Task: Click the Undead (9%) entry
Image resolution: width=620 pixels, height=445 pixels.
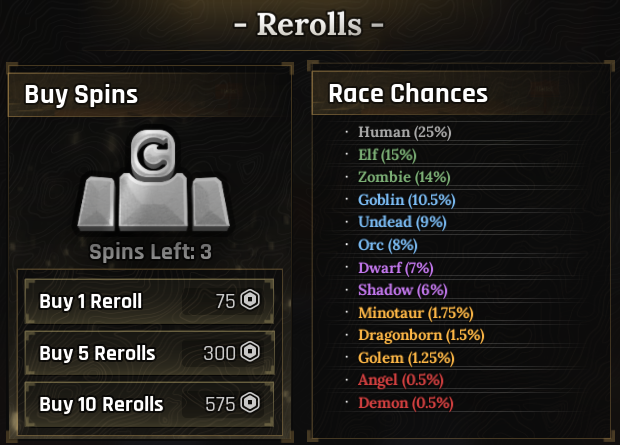Action: tap(402, 222)
